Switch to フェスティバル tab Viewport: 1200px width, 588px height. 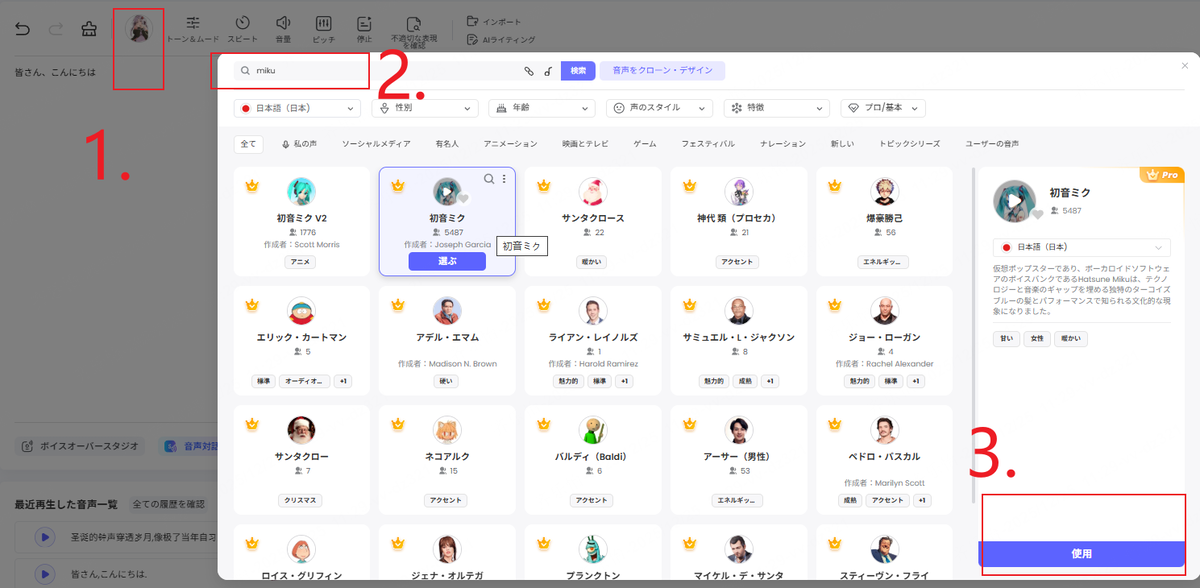tap(707, 144)
